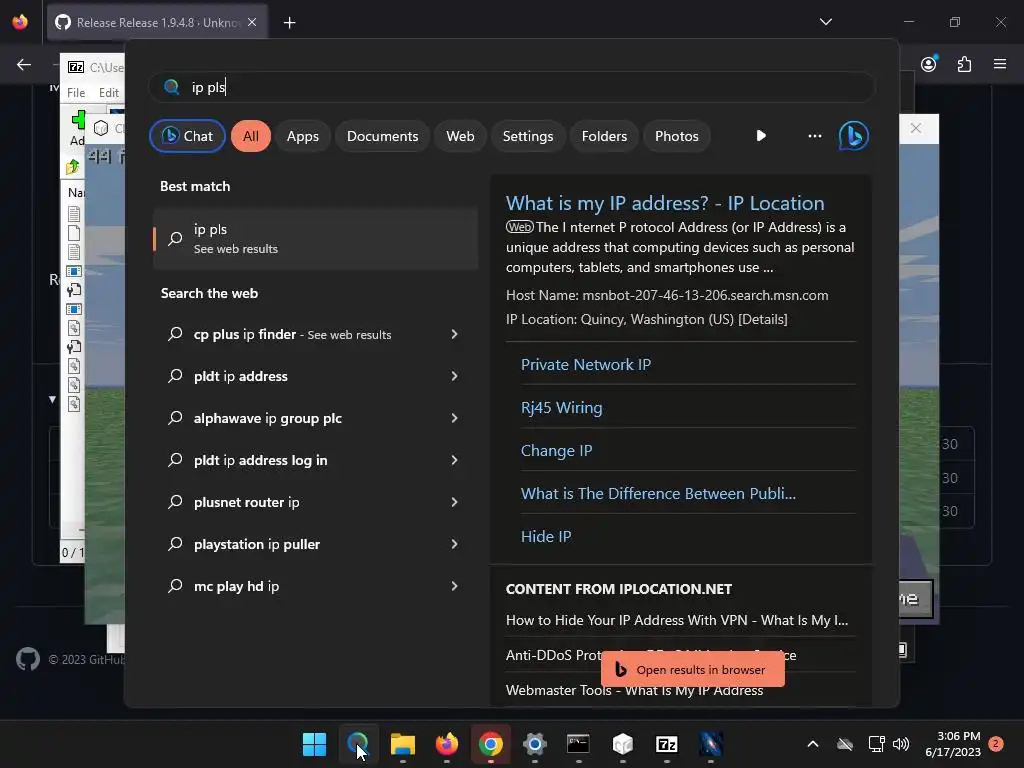This screenshot has width=1024, height=768.
Task: Show more filter tabs arrow
Action: [x=761, y=136]
